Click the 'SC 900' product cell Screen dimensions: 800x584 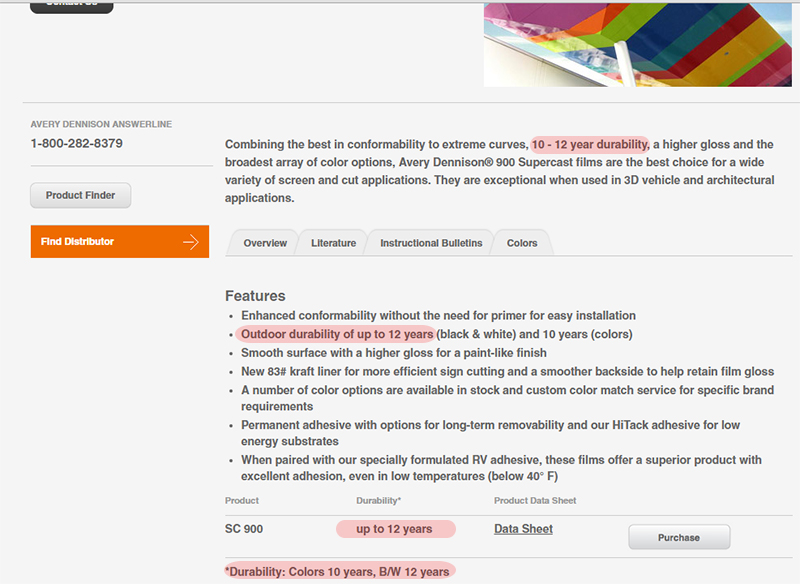pos(244,529)
